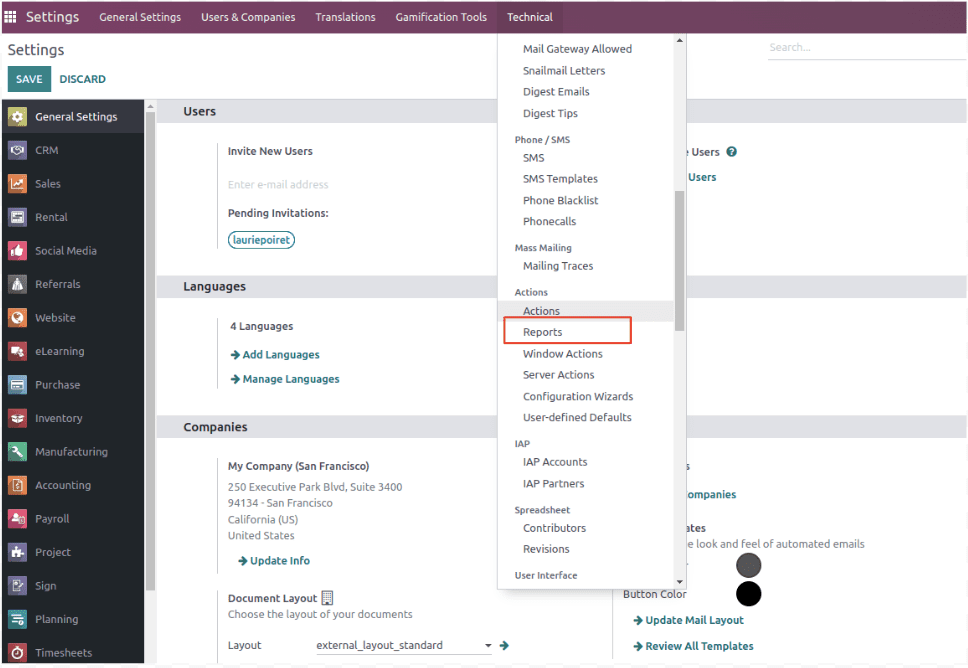
Task: Click the Document Layout building icon
Action: click(328, 598)
